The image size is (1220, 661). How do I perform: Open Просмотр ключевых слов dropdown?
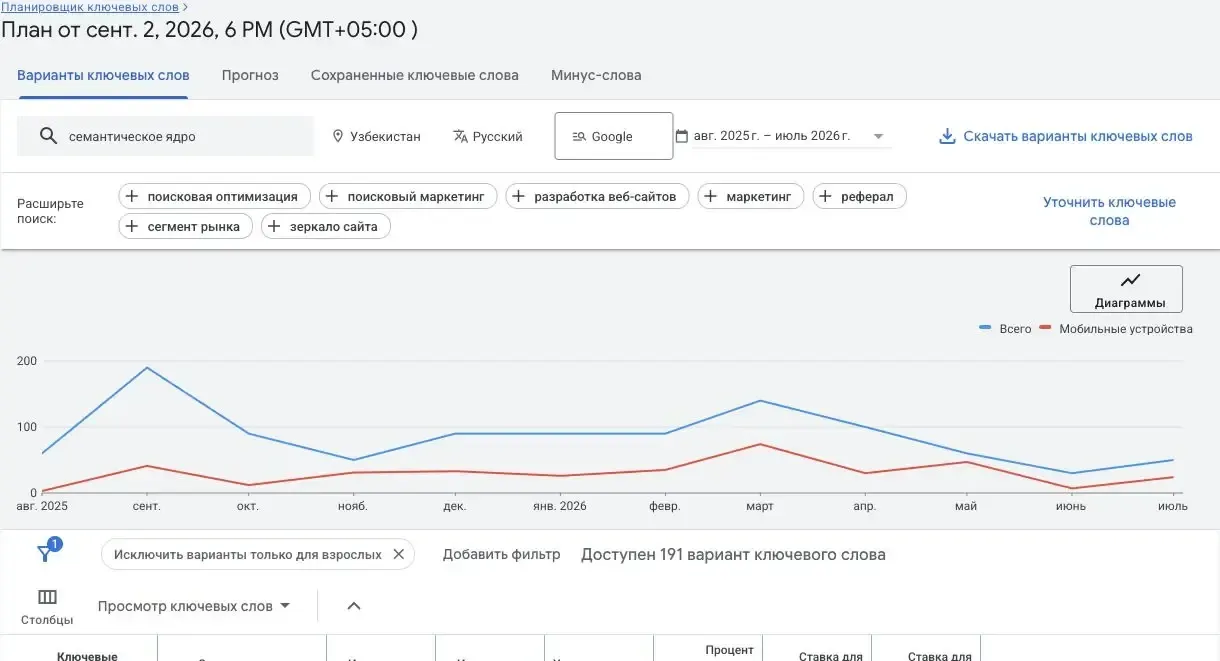(x=194, y=606)
